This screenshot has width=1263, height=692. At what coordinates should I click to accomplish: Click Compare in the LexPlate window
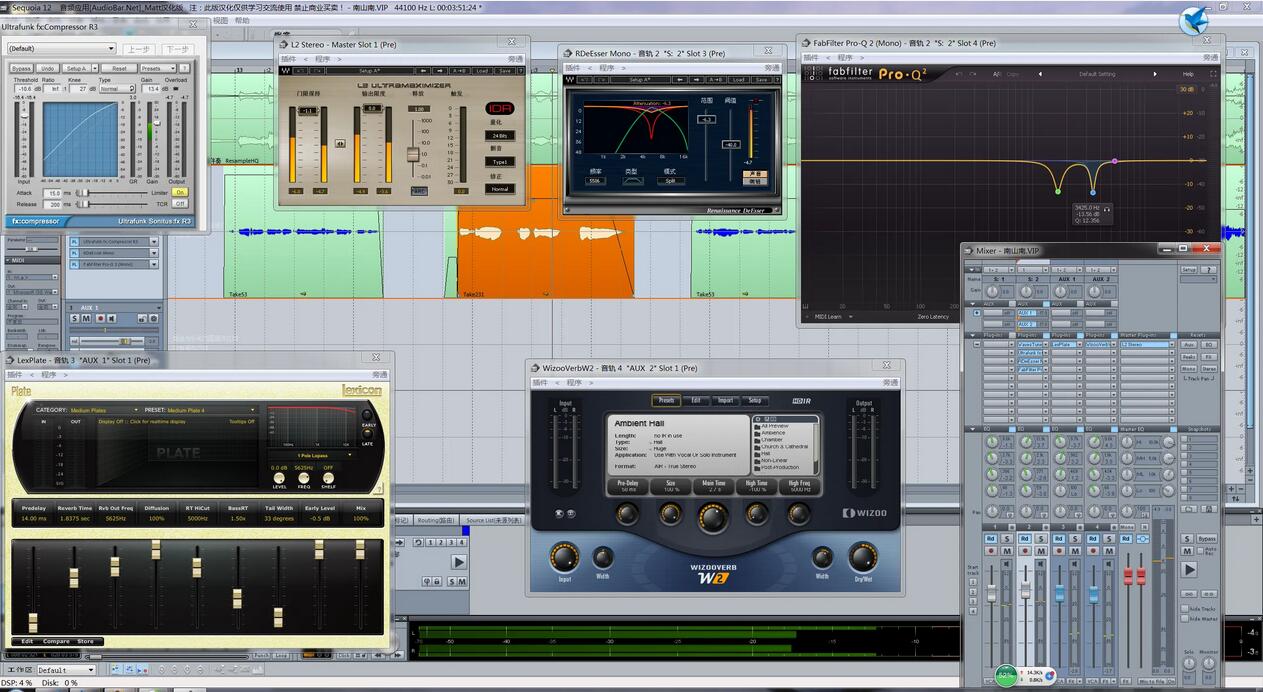tap(56, 641)
